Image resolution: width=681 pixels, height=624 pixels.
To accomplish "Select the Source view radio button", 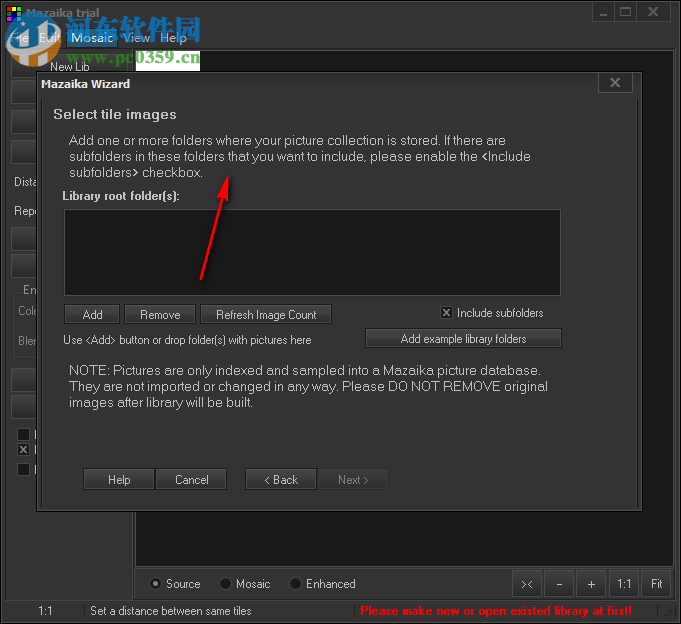I will (155, 584).
